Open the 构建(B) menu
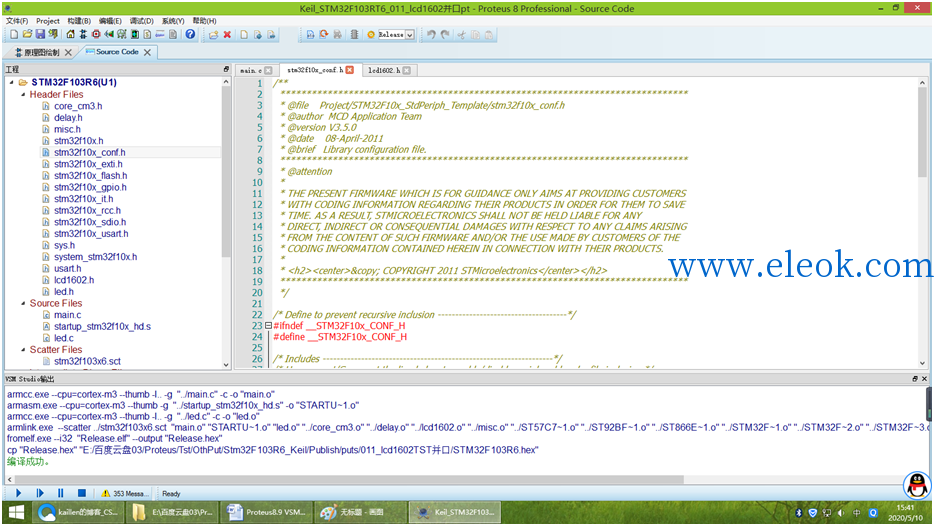Screen dimensions: 934x527 79,21
